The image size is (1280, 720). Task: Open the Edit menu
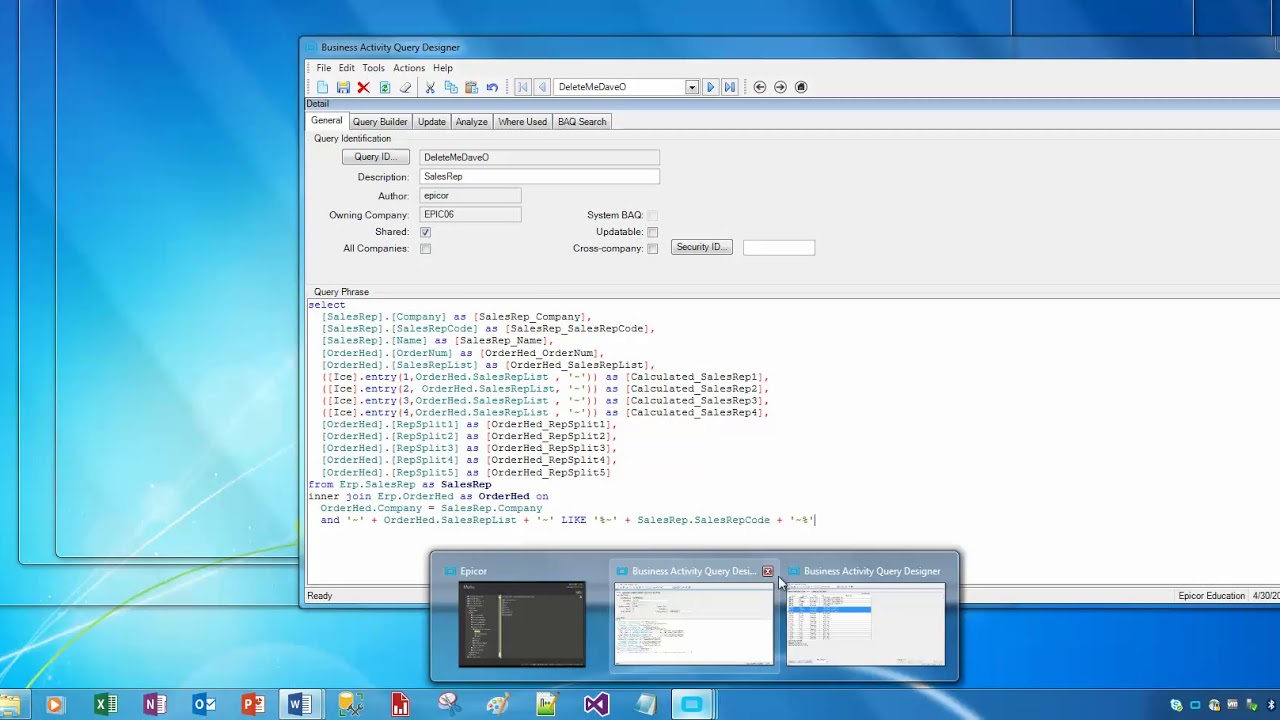[346, 68]
